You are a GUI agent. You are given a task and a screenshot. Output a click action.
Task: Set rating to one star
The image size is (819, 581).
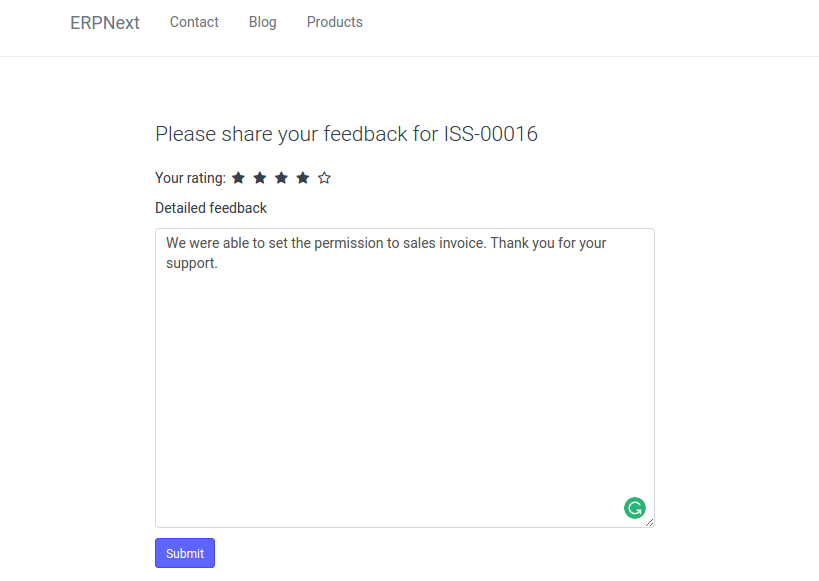pos(238,178)
